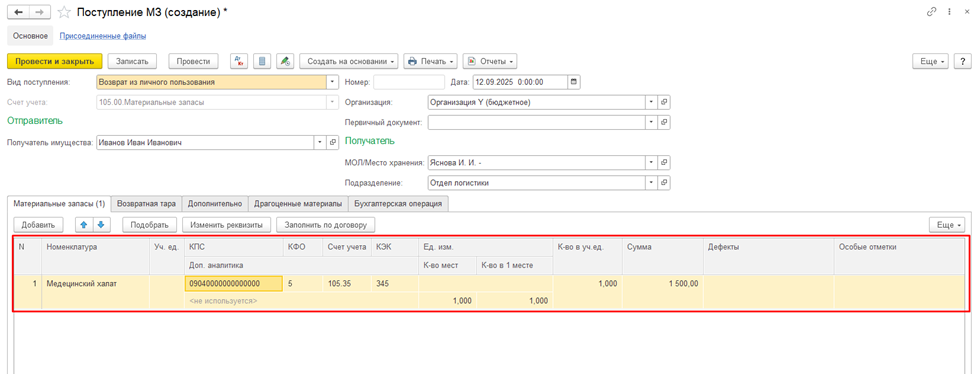Expand the Первичный документ dropdown
Viewport: 974px width, 374px height.
(x=651, y=122)
